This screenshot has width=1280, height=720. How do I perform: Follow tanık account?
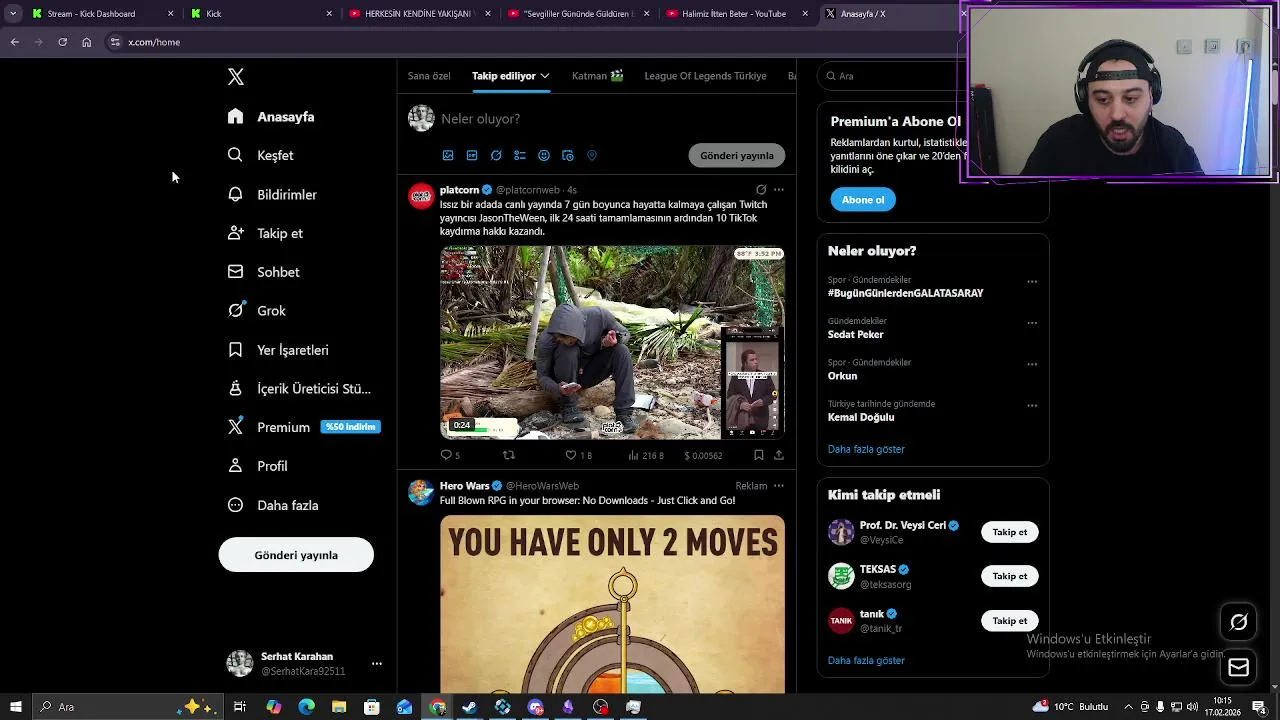[1010, 621]
